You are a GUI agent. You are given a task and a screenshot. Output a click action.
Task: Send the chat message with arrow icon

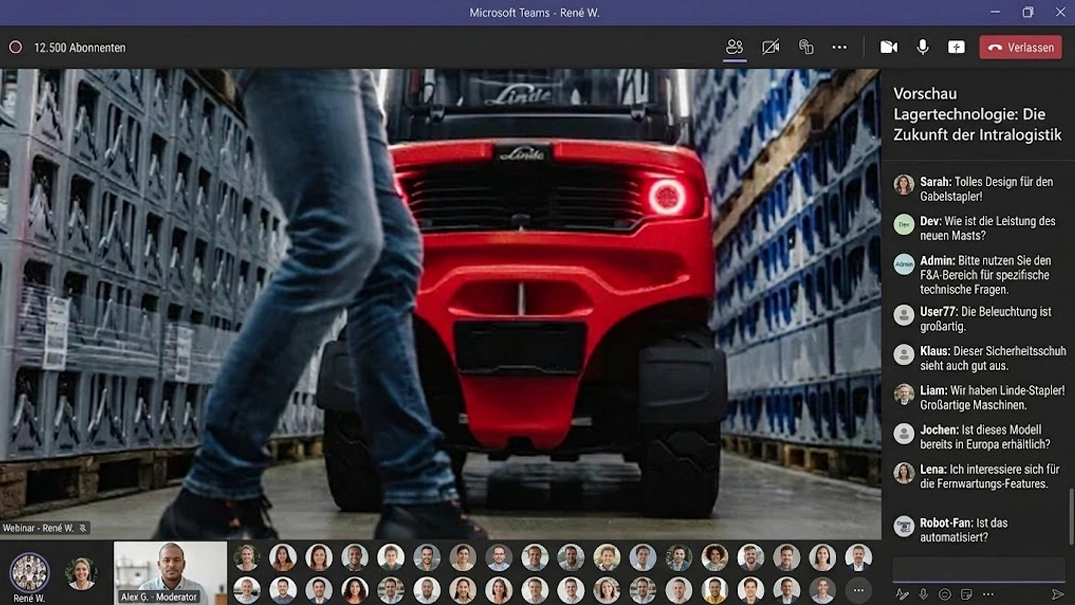pos(1058,594)
